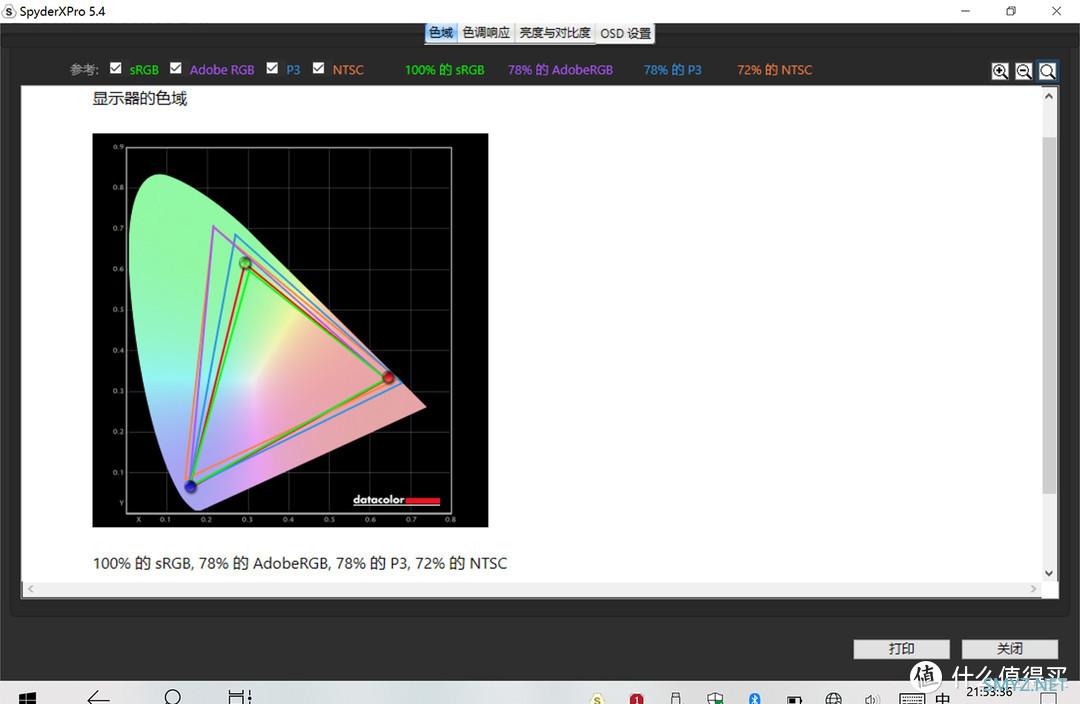Switch to the 色域 tab
This screenshot has width=1080, height=704.
tap(442, 32)
